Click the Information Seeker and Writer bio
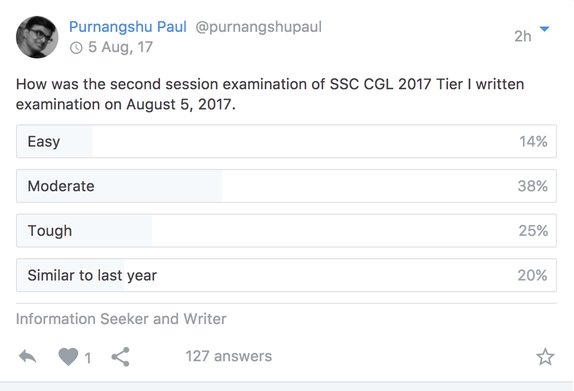The height and width of the screenshot is (391, 574). 121,319
